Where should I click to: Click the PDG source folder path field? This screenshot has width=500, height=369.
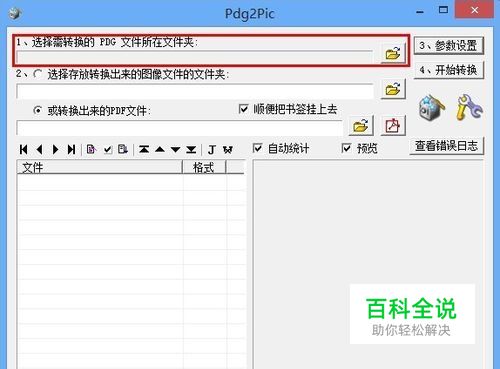coord(195,57)
